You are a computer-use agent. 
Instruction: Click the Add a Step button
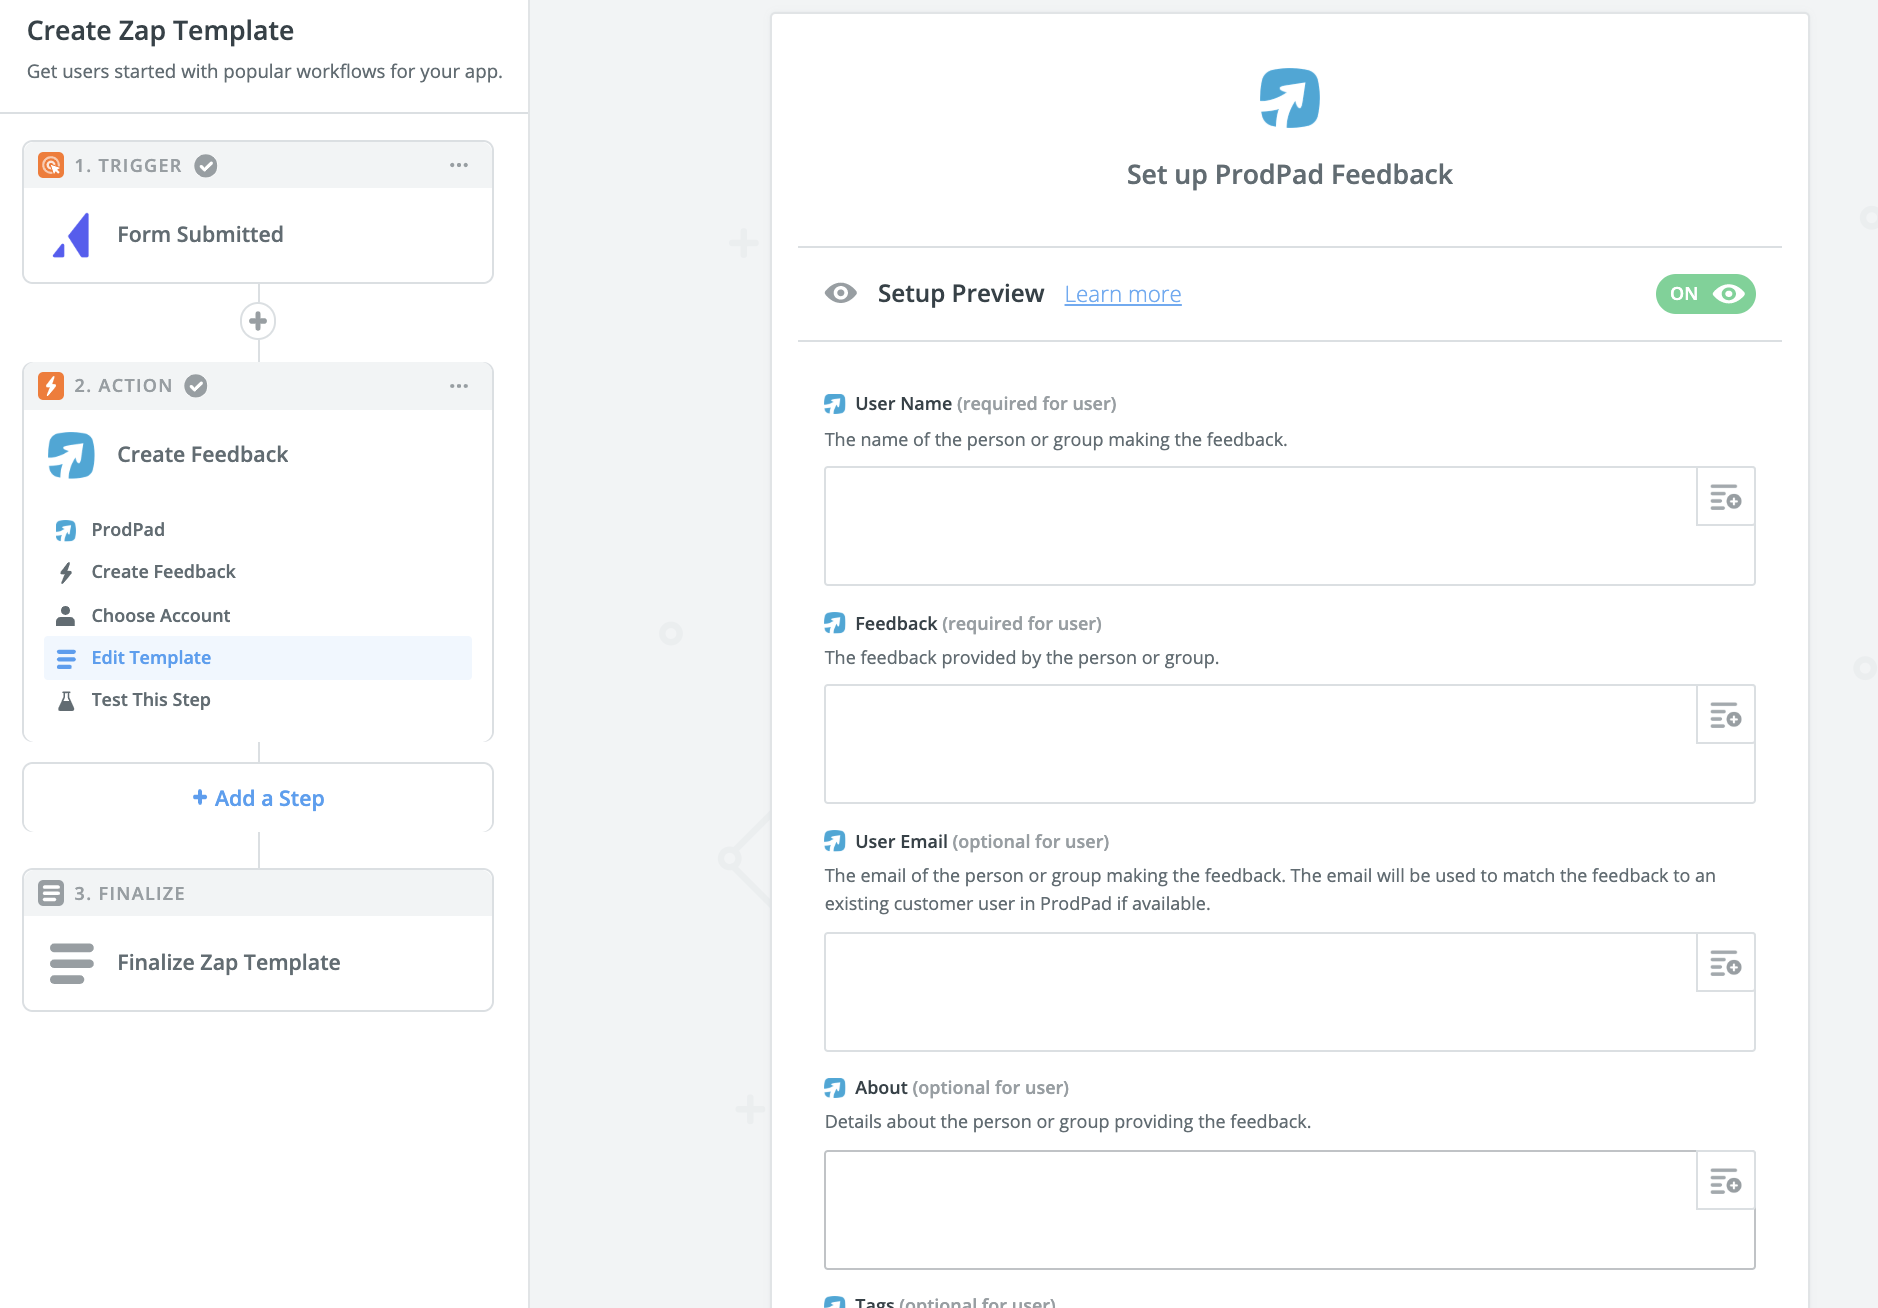click(x=258, y=798)
